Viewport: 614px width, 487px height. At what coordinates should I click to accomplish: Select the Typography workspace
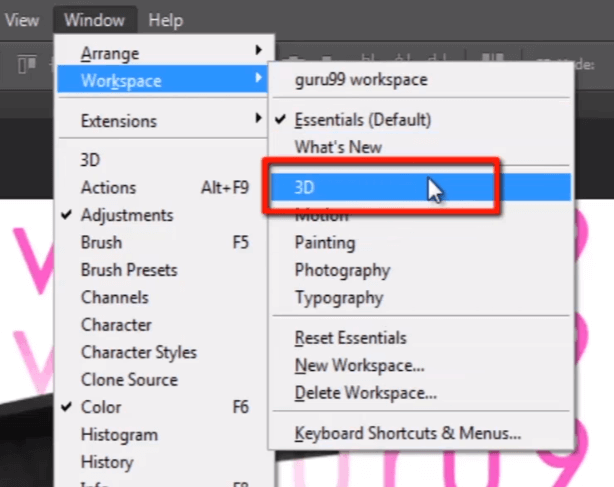click(x=338, y=298)
